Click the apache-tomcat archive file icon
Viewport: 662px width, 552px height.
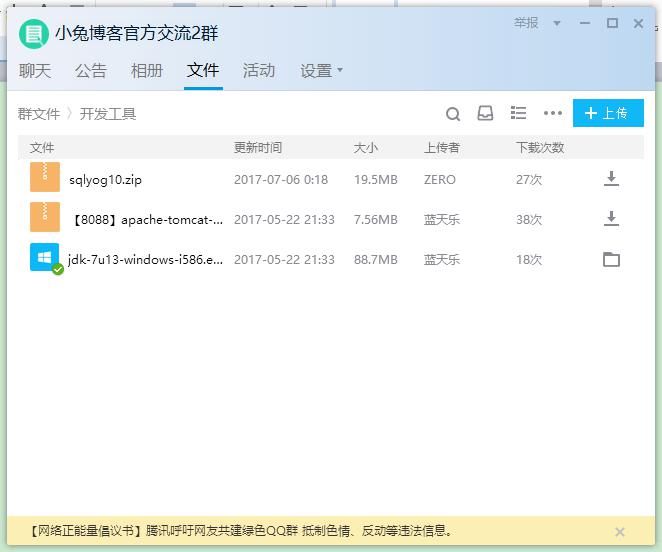45,217
